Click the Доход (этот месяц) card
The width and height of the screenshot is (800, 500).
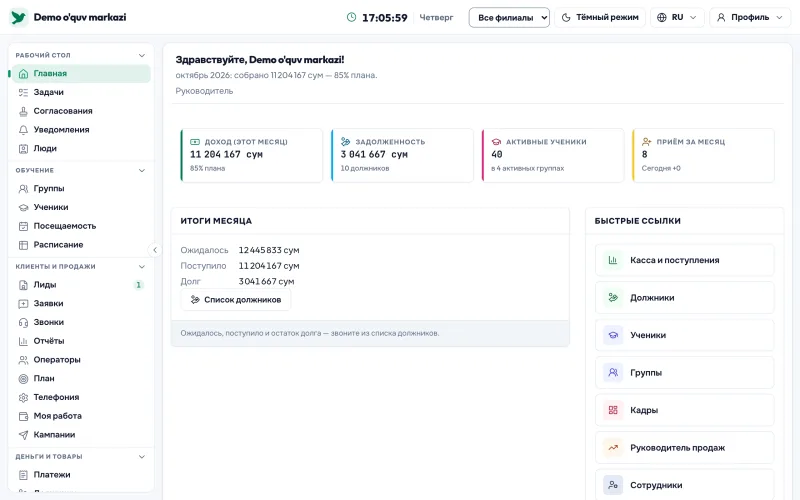(252, 155)
